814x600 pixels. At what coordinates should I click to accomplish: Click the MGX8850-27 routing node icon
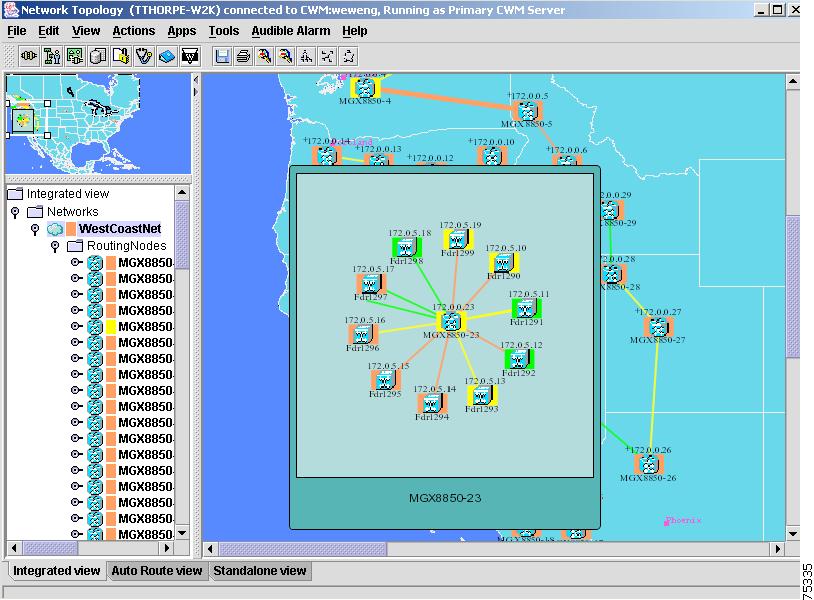(x=658, y=327)
